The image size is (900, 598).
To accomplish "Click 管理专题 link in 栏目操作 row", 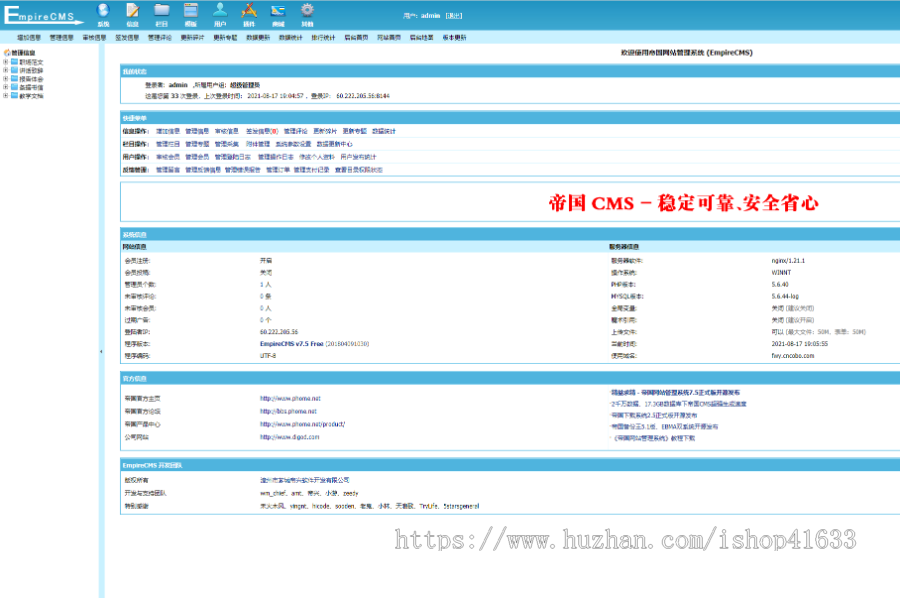I will (197, 144).
